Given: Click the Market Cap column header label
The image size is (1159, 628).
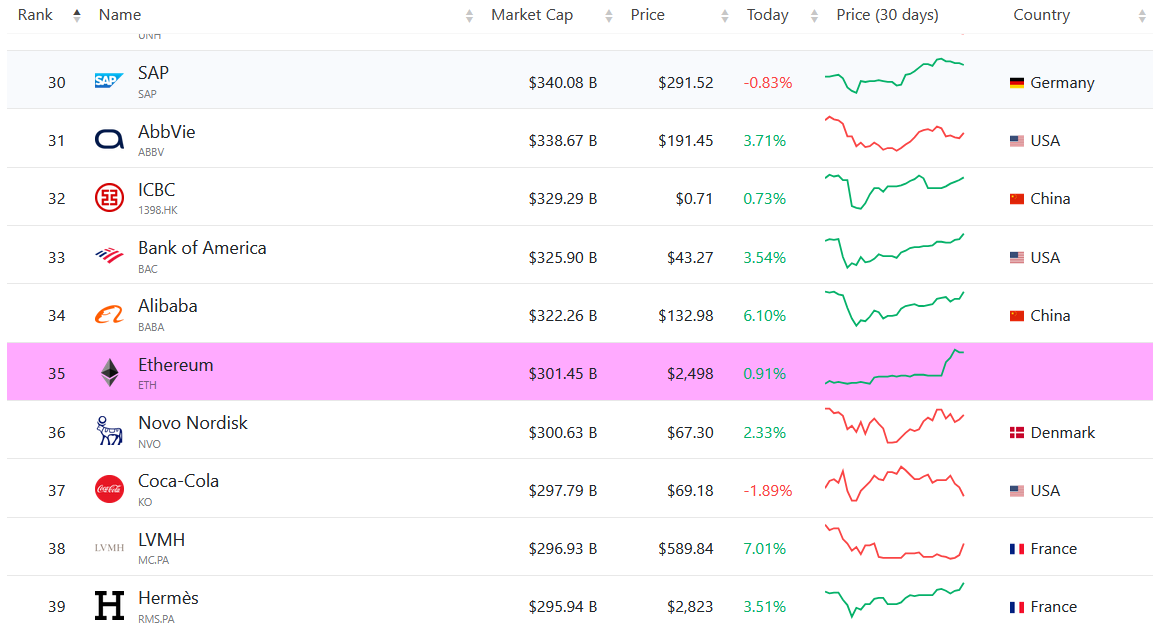Looking at the screenshot, I should pos(532,15).
